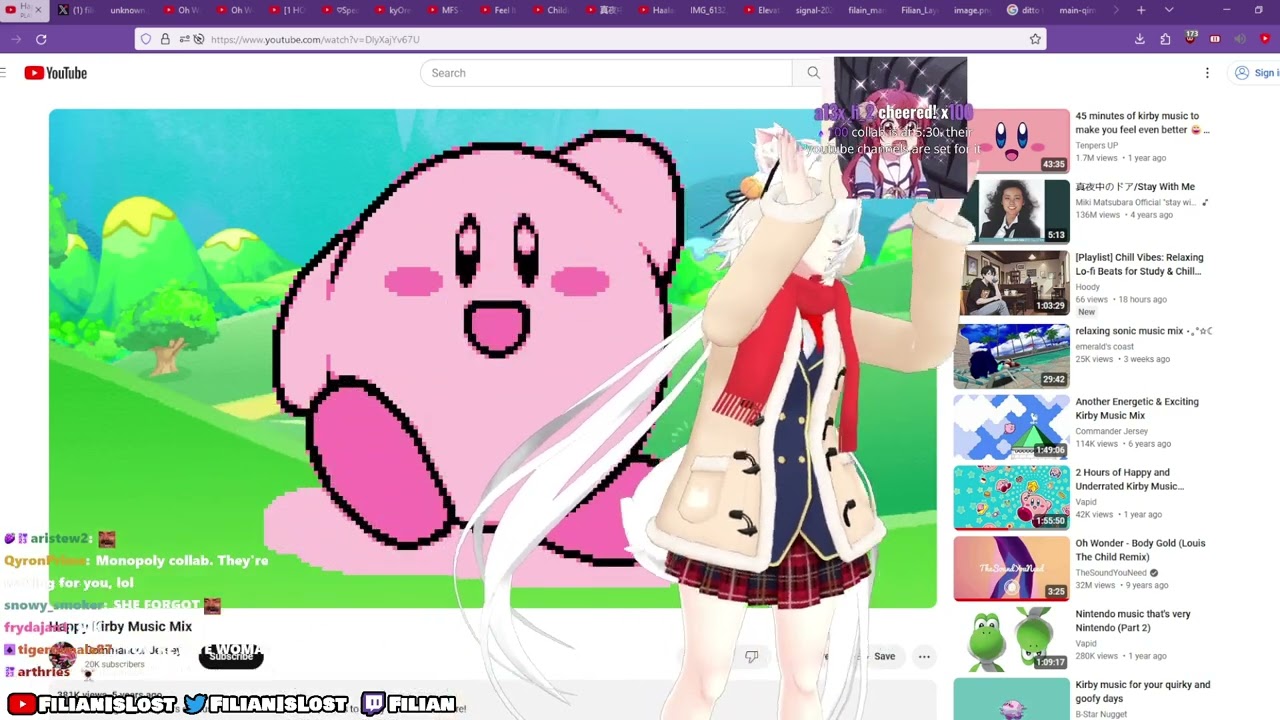The image size is (1280, 720).
Task: Switch to the 'unknown' tab
Action: click(x=127, y=10)
